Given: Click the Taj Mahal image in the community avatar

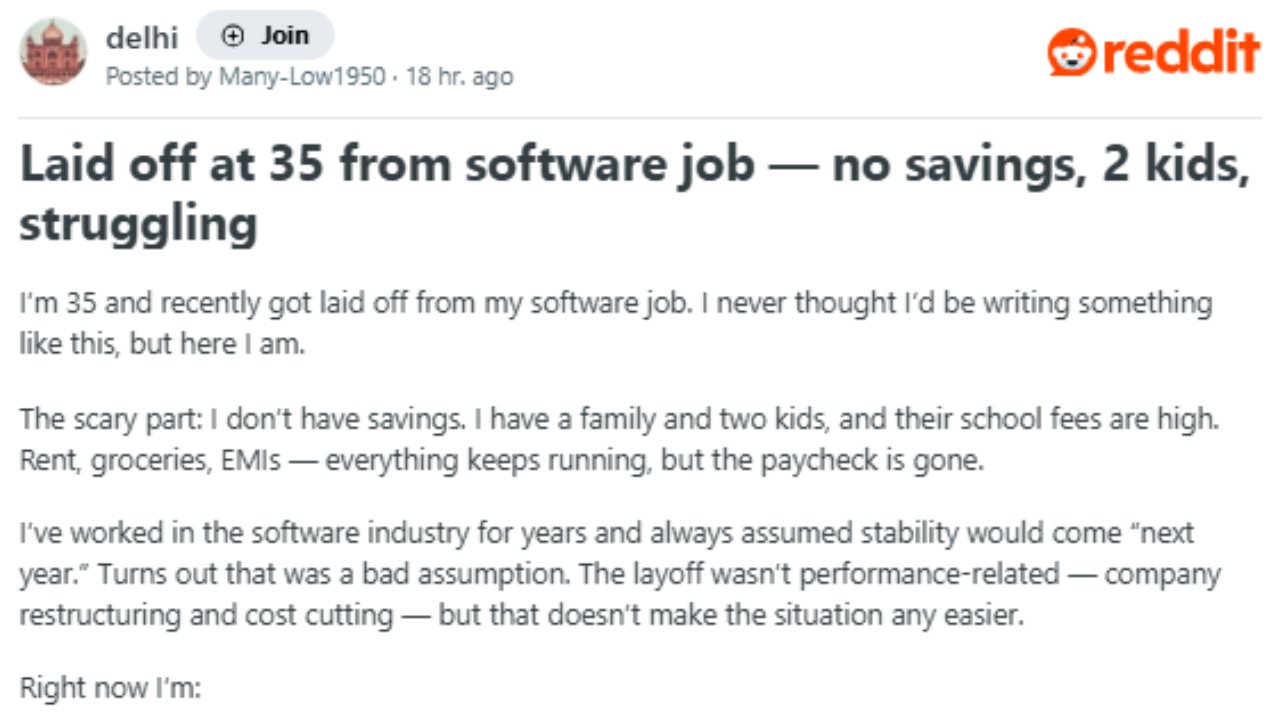Looking at the screenshot, I should pyautogui.click(x=54, y=51).
